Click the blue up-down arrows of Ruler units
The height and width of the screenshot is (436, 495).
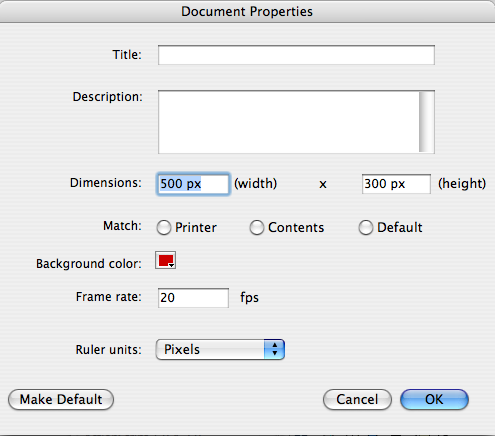(x=274, y=349)
